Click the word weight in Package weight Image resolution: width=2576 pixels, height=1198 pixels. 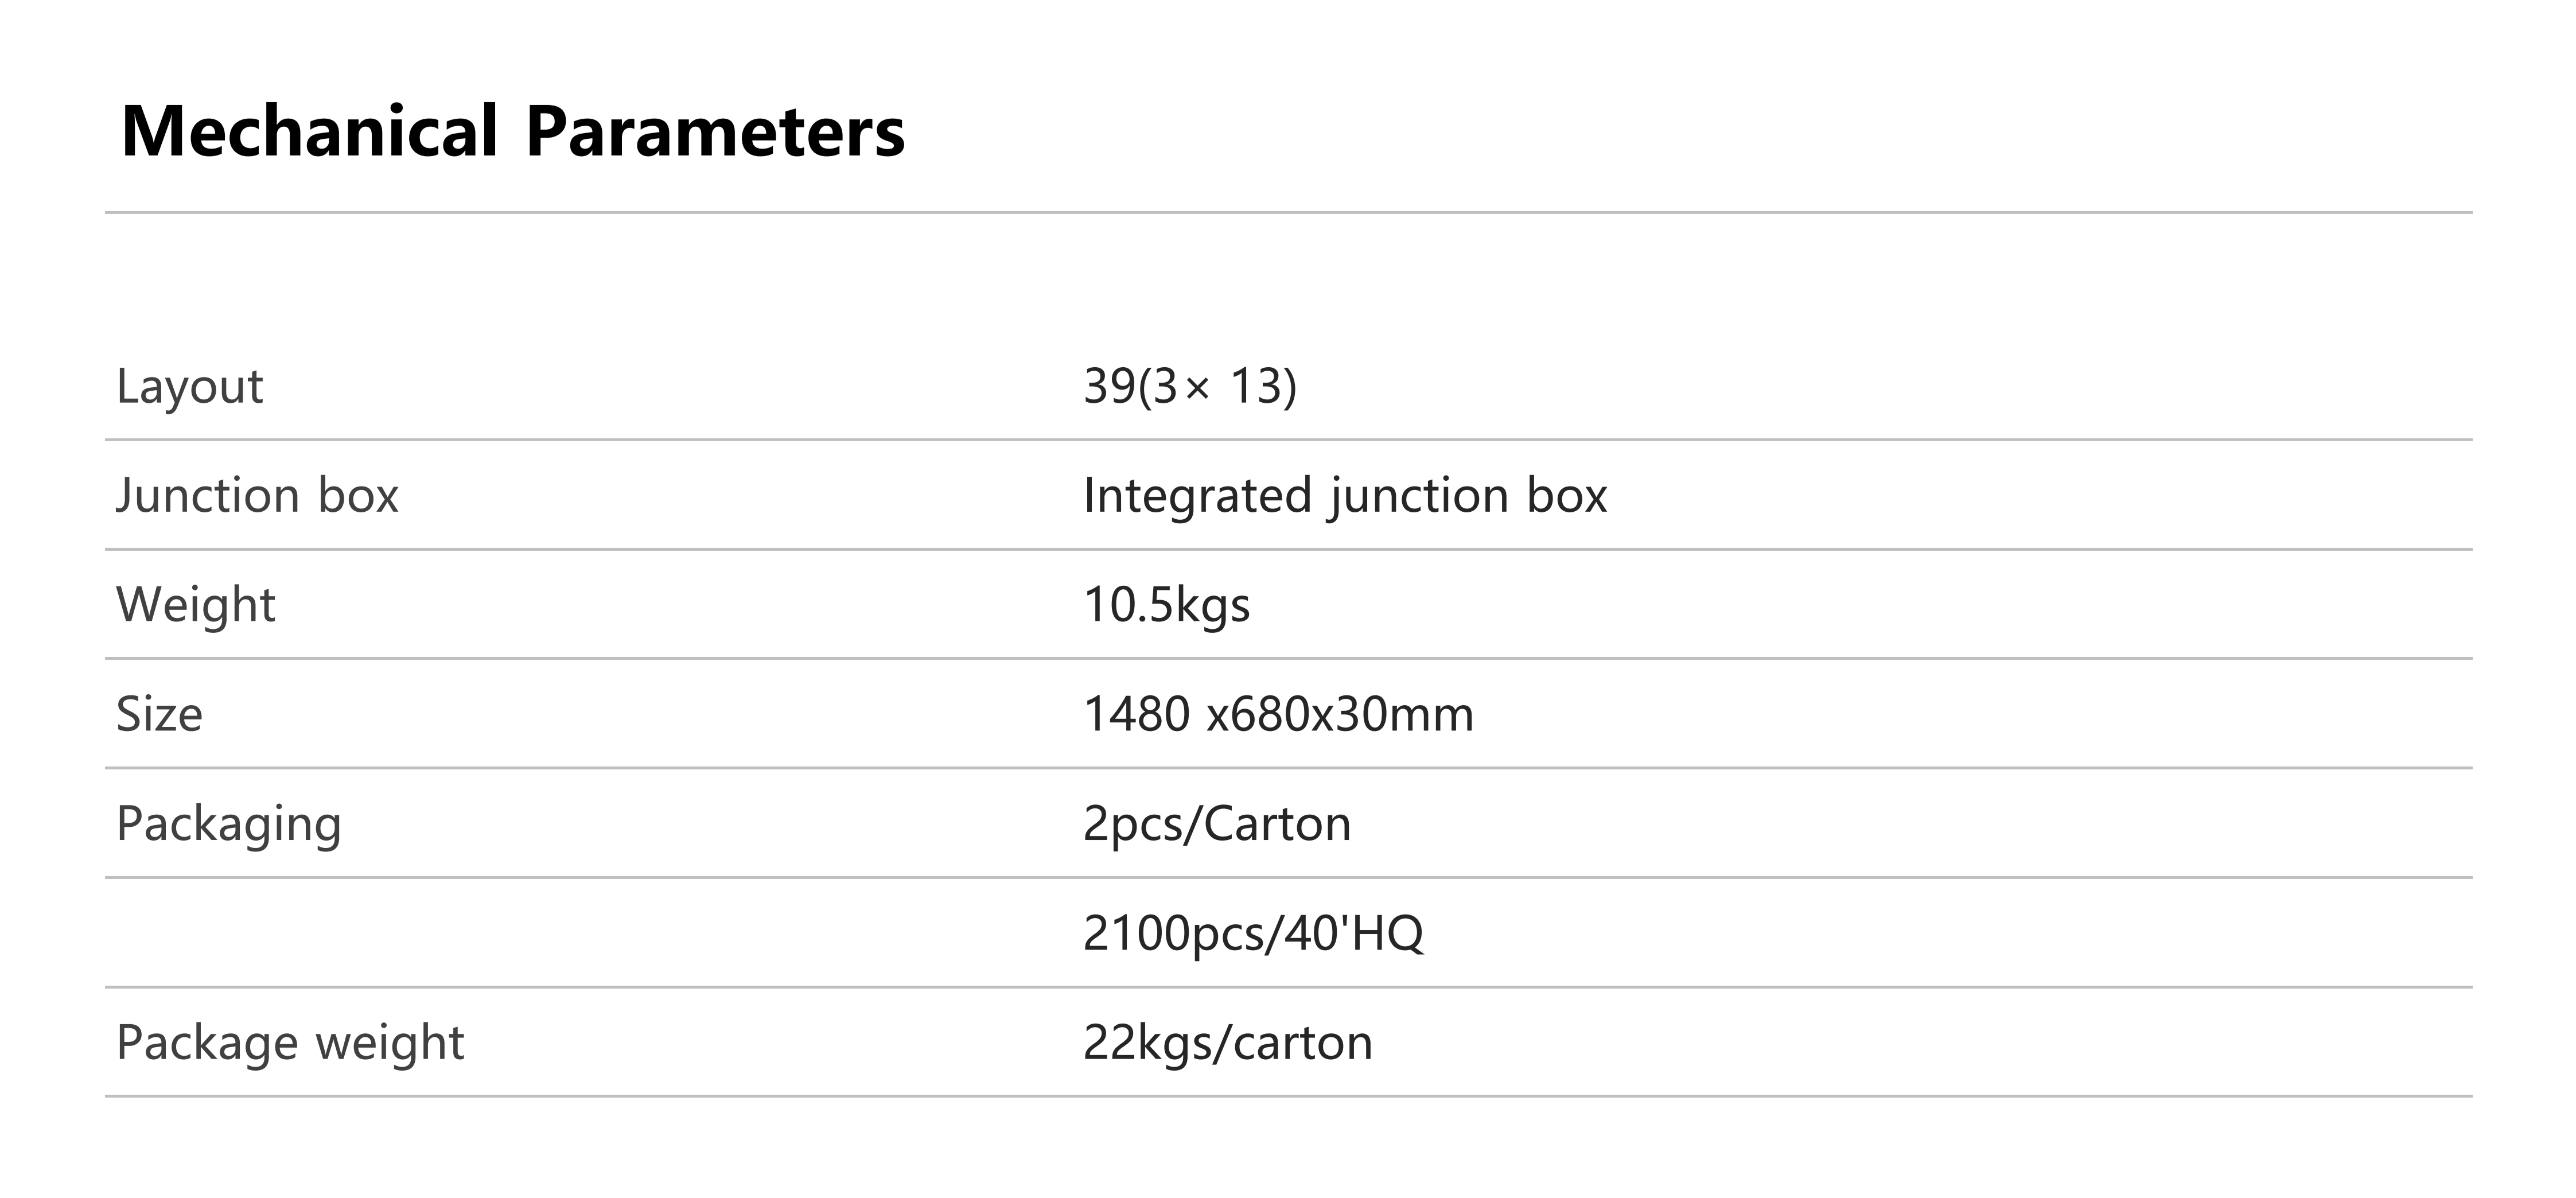(x=390, y=1044)
